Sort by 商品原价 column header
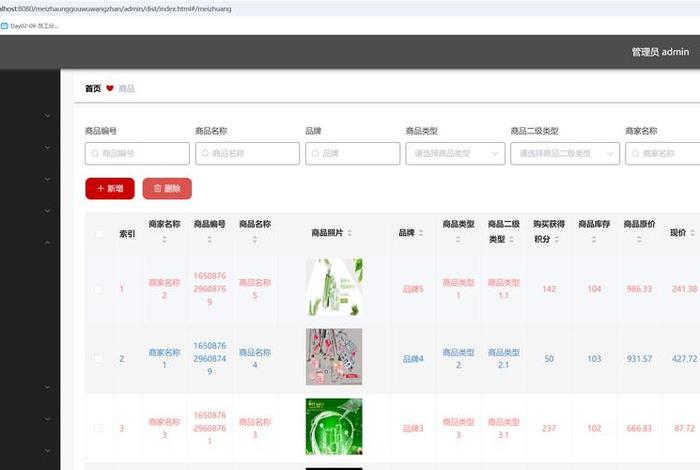The image size is (700, 470). 639,240
